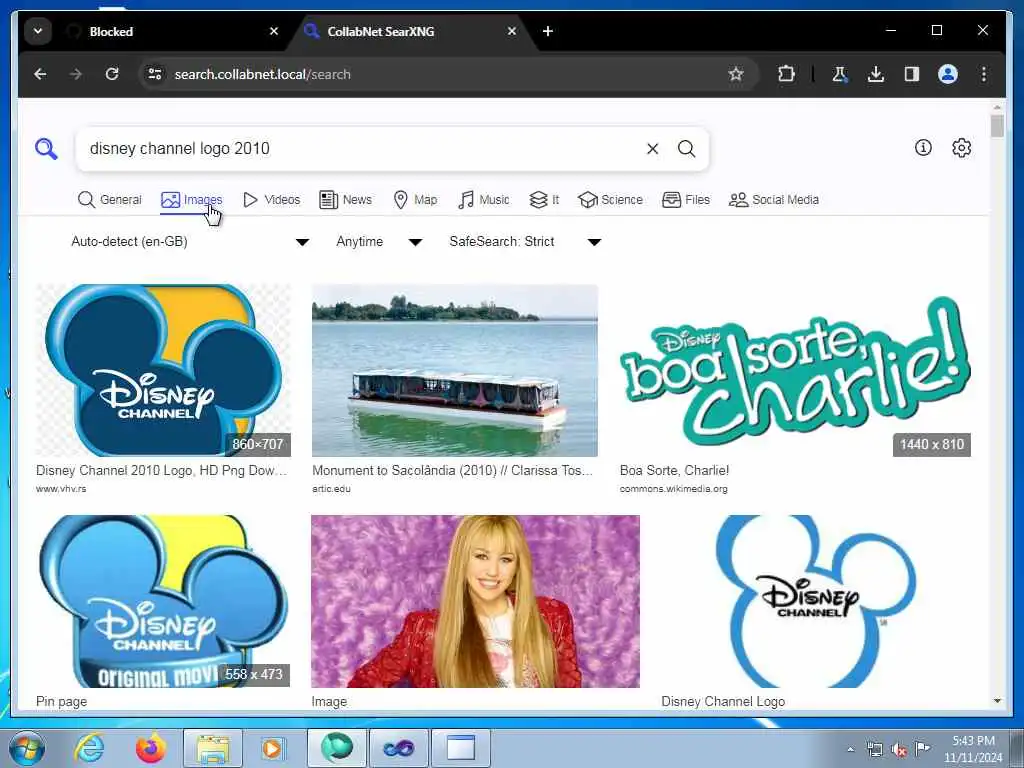This screenshot has width=1024, height=768.
Task: Expand the Auto-detect (en-GB) language dropdown
Action: 189,242
